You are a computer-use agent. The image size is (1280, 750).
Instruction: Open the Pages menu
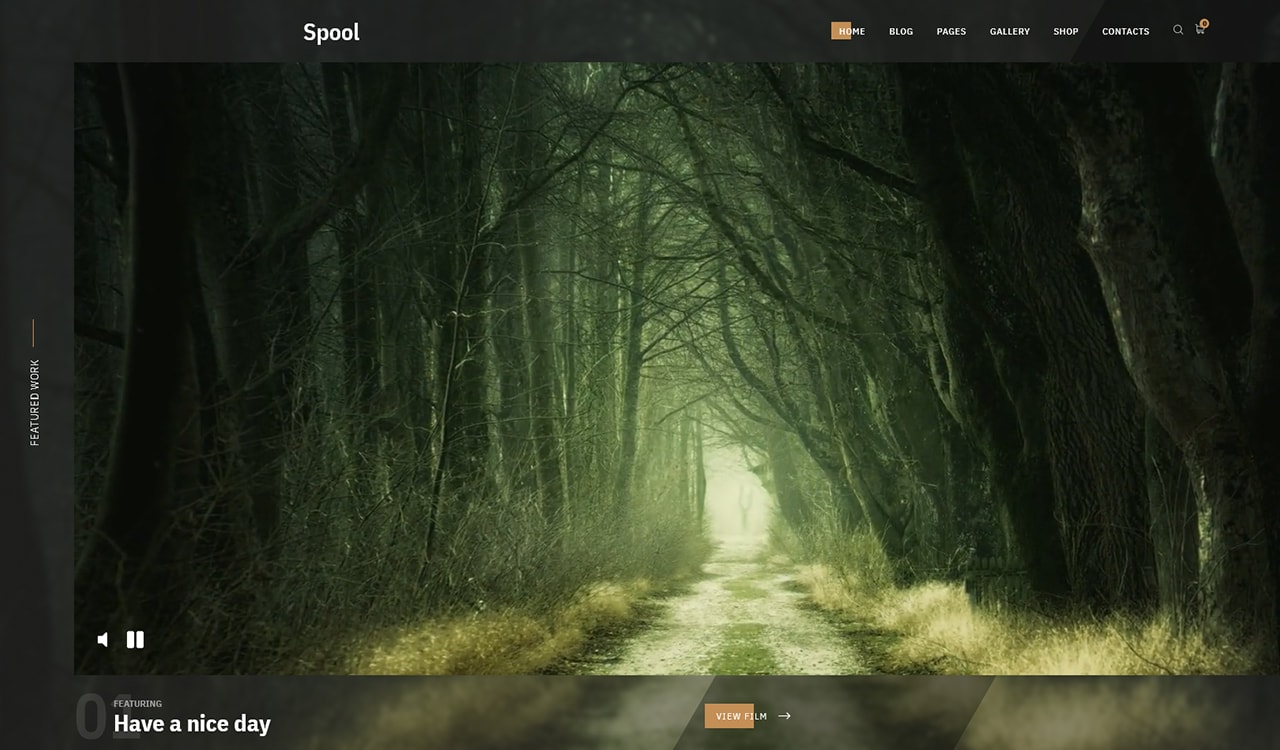pyautogui.click(x=951, y=31)
